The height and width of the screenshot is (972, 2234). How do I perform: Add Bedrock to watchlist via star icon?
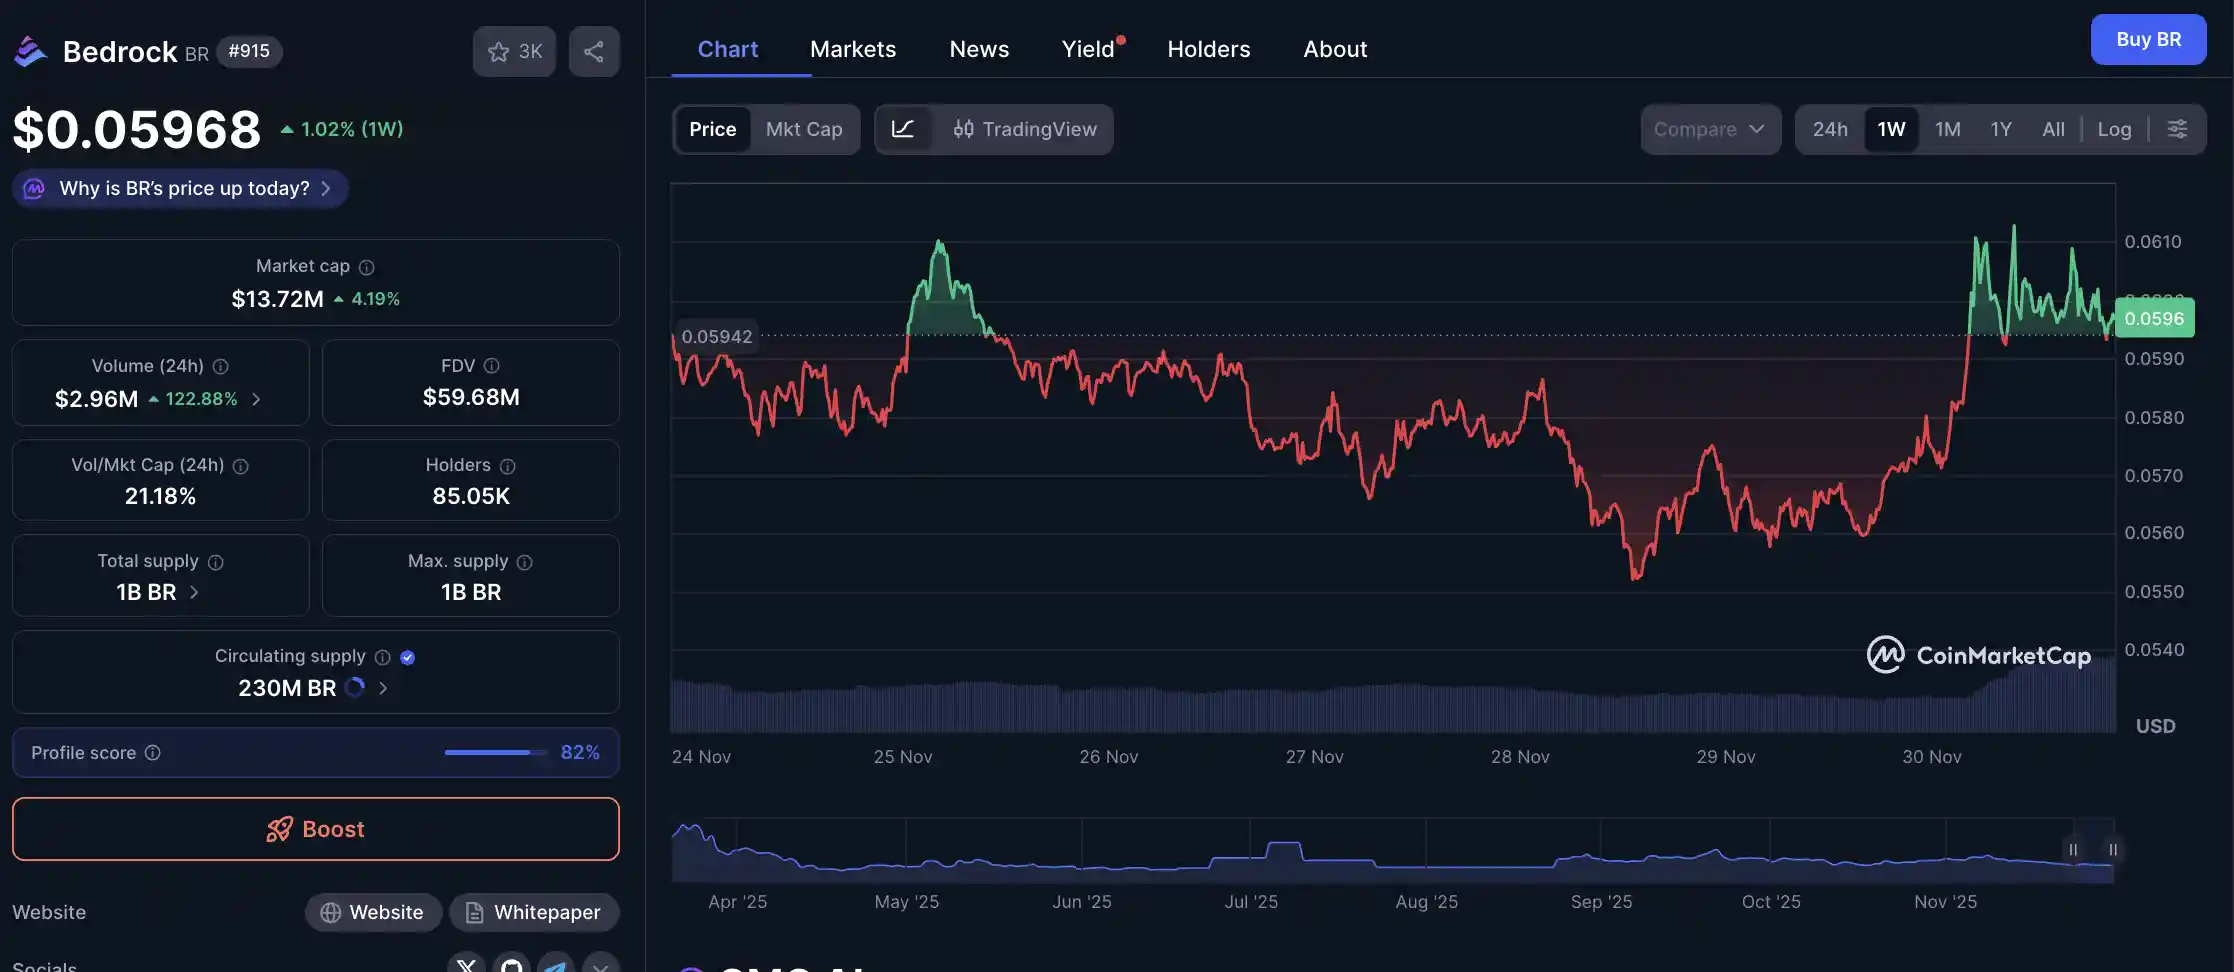(x=499, y=51)
